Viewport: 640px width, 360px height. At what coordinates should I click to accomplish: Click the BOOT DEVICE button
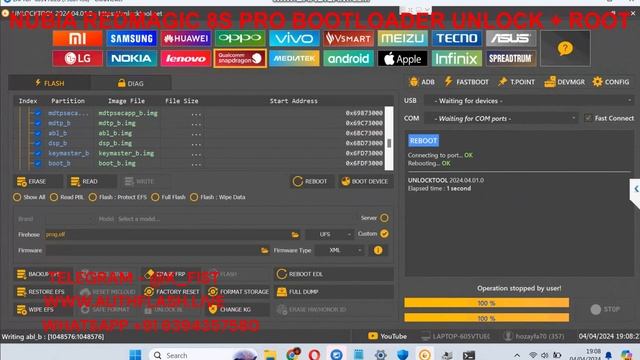pyautogui.click(x=365, y=181)
